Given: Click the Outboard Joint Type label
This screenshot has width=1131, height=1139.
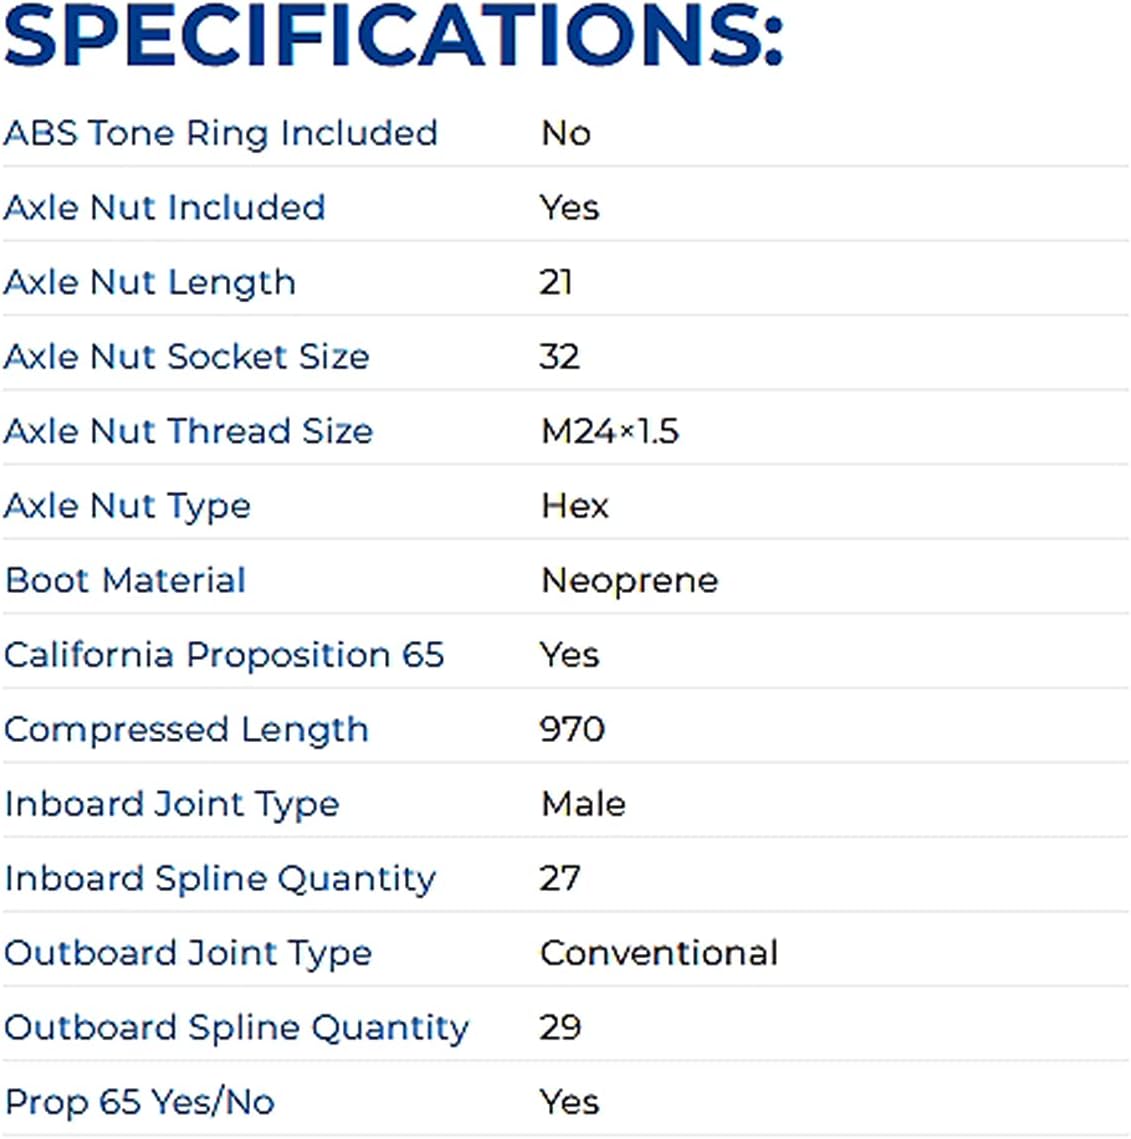Looking at the screenshot, I should coord(188,953).
